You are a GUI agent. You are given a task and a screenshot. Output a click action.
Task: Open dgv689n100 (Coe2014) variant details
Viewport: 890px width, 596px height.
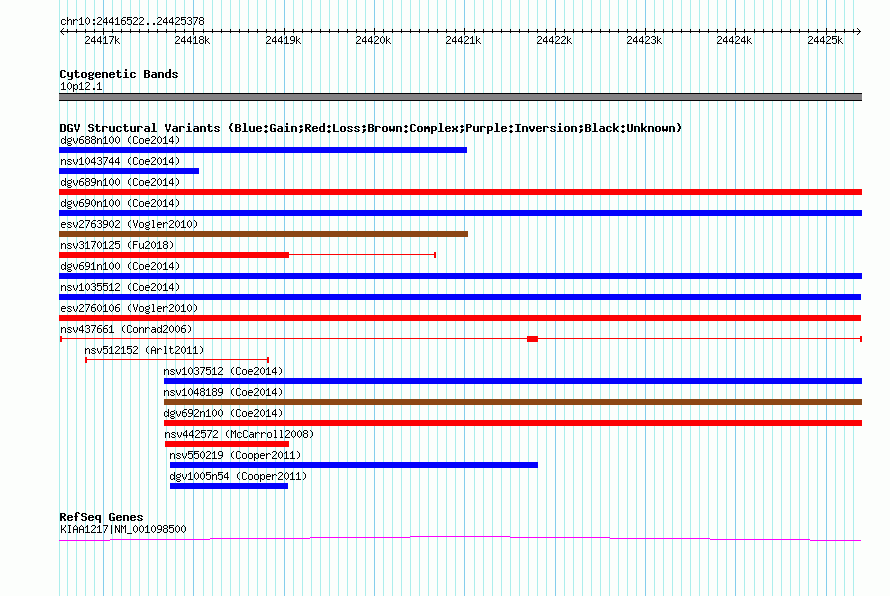(120, 182)
